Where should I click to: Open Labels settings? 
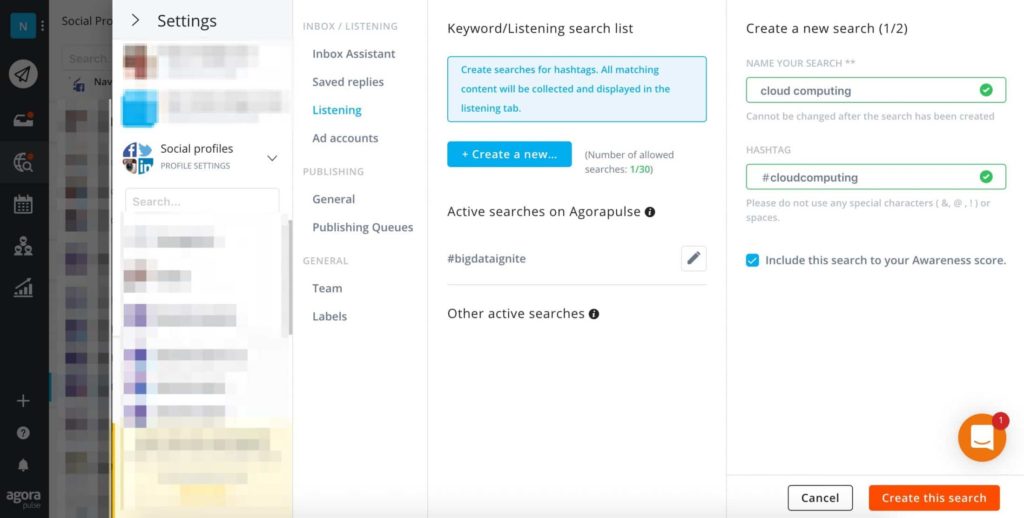click(x=329, y=316)
